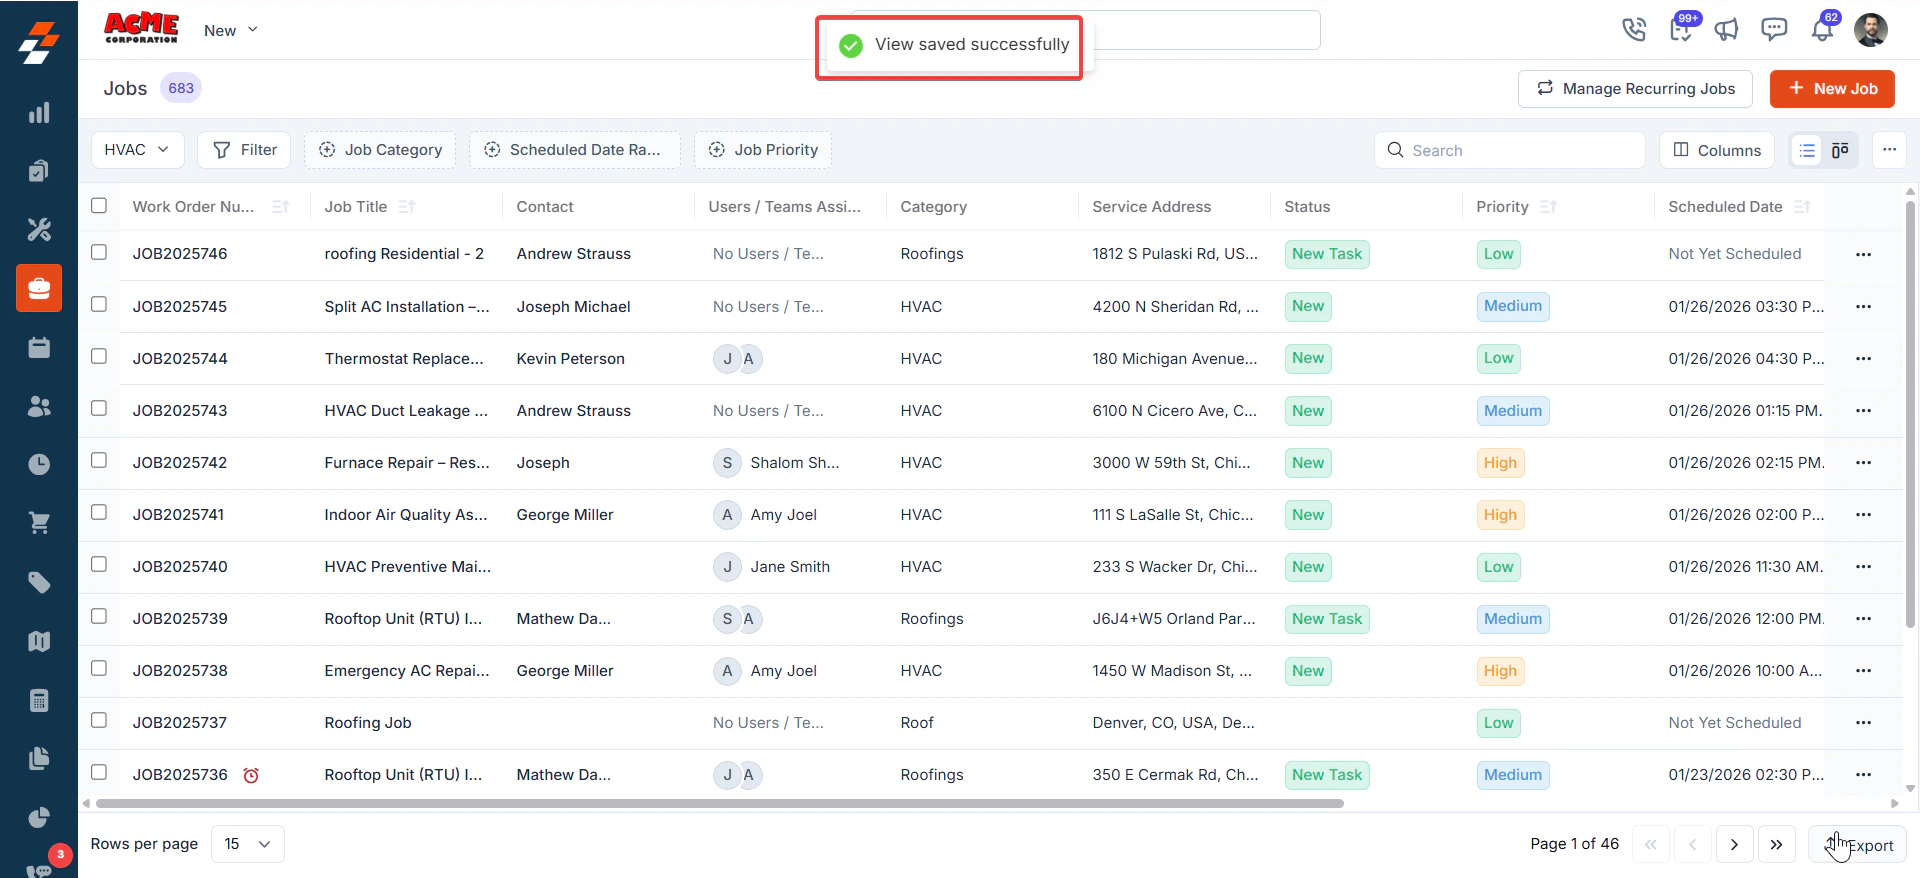Viewport: 1920px width, 878px height.
Task: Open row actions for JOB2025742
Action: pos(1863,462)
